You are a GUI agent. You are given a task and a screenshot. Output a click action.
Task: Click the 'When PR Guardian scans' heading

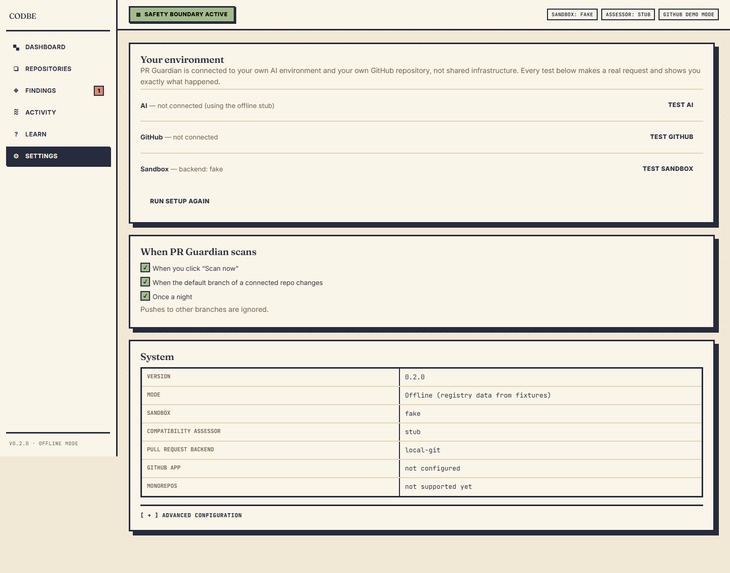198,252
